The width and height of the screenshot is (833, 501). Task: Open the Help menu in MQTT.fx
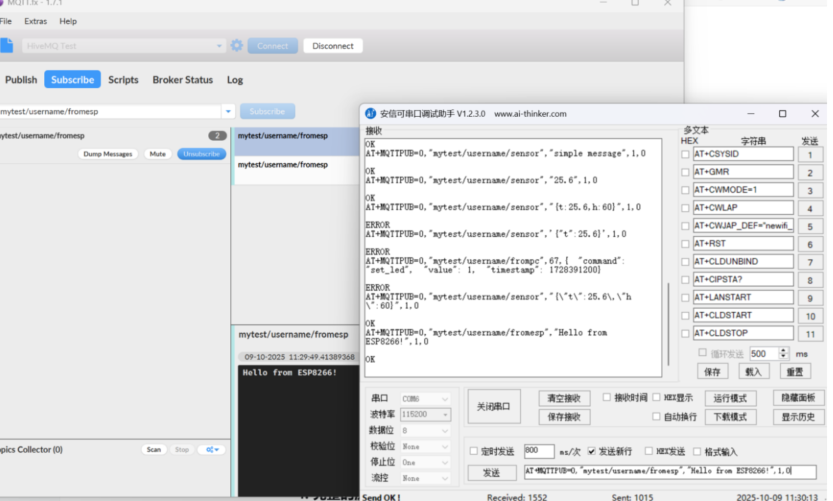click(68, 21)
